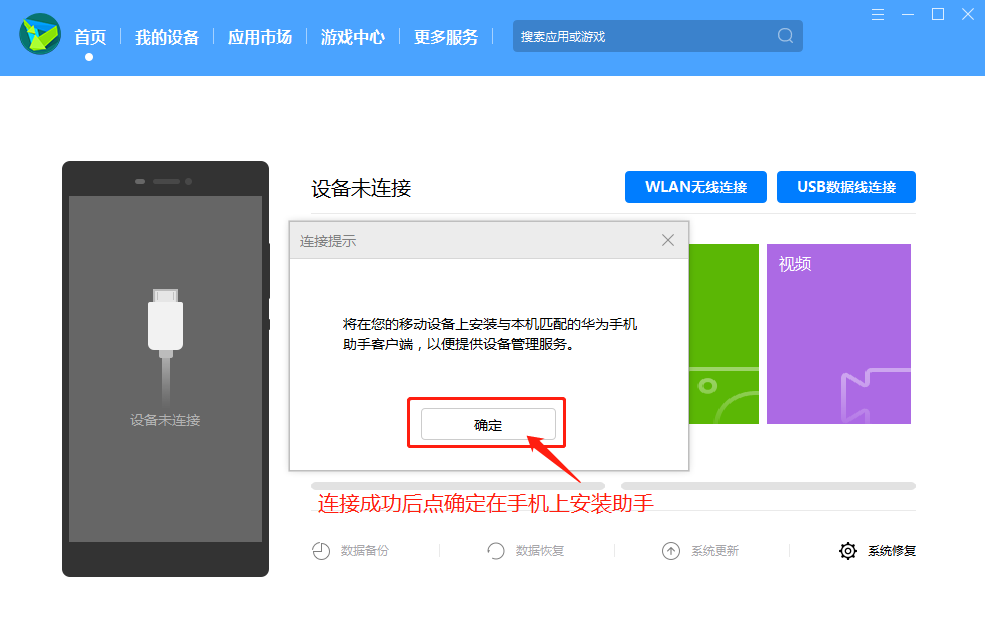Maximize the HiSuite window

pyautogui.click(x=938, y=14)
